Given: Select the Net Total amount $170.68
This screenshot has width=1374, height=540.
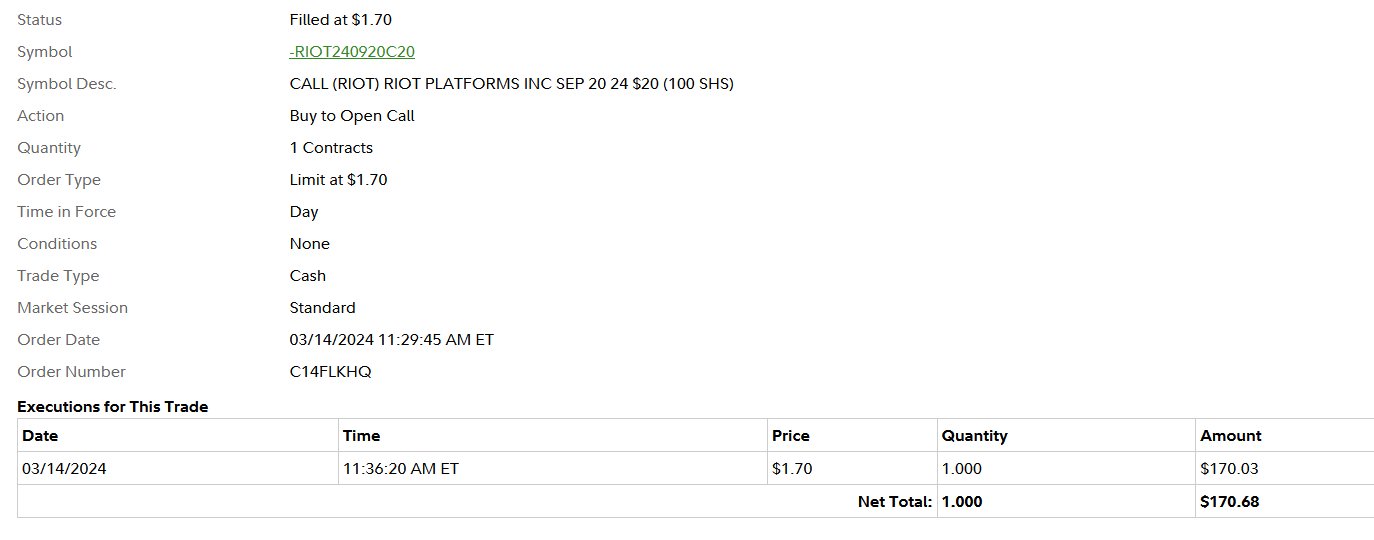Looking at the screenshot, I should 1229,502.
